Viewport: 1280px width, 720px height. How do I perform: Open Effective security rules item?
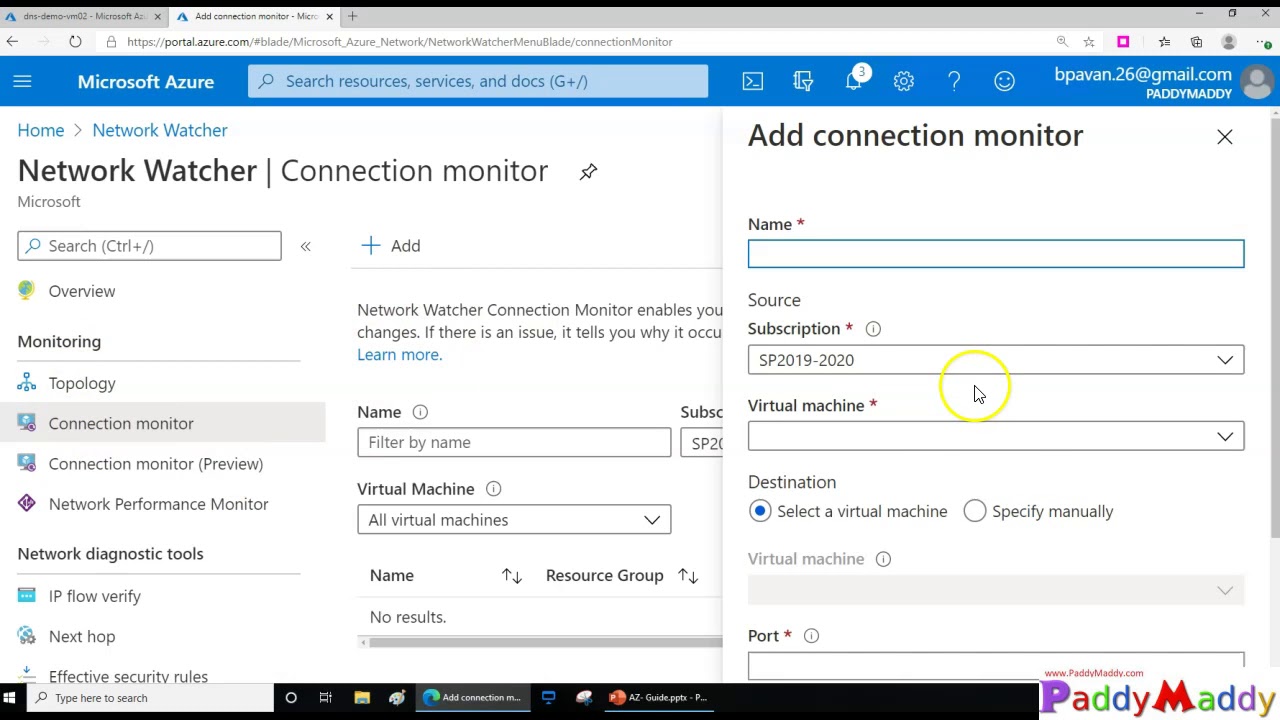[128, 676]
